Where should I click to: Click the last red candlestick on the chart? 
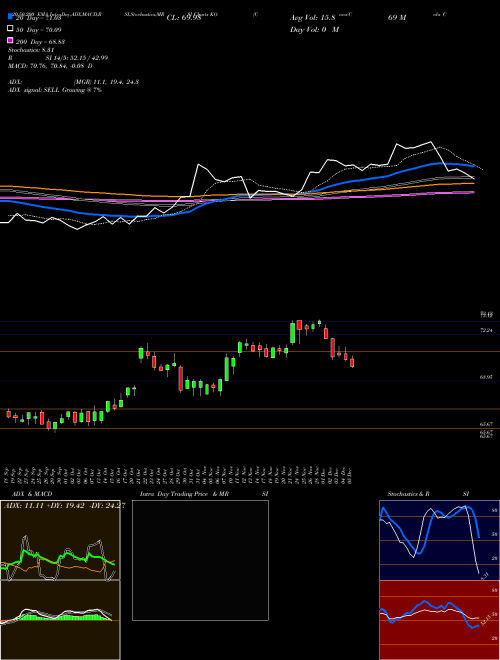(x=352, y=362)
